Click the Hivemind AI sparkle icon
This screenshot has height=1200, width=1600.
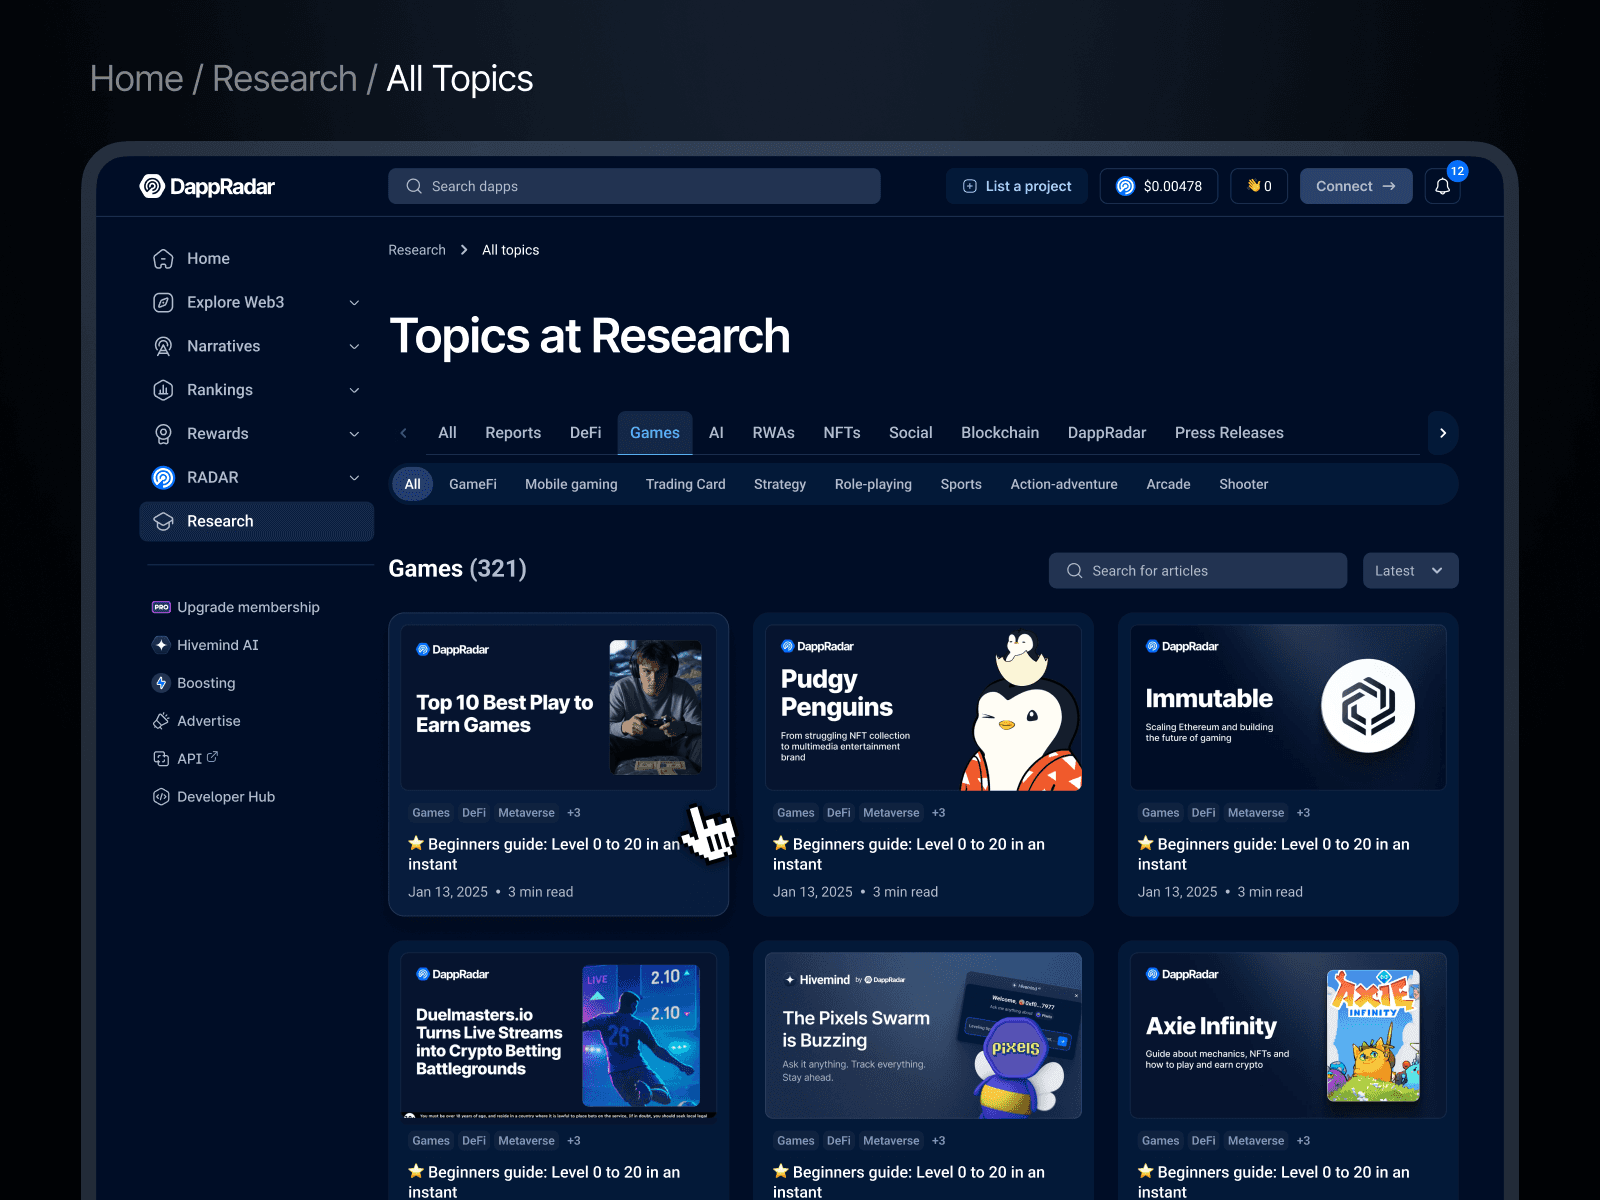coord(161,645)
